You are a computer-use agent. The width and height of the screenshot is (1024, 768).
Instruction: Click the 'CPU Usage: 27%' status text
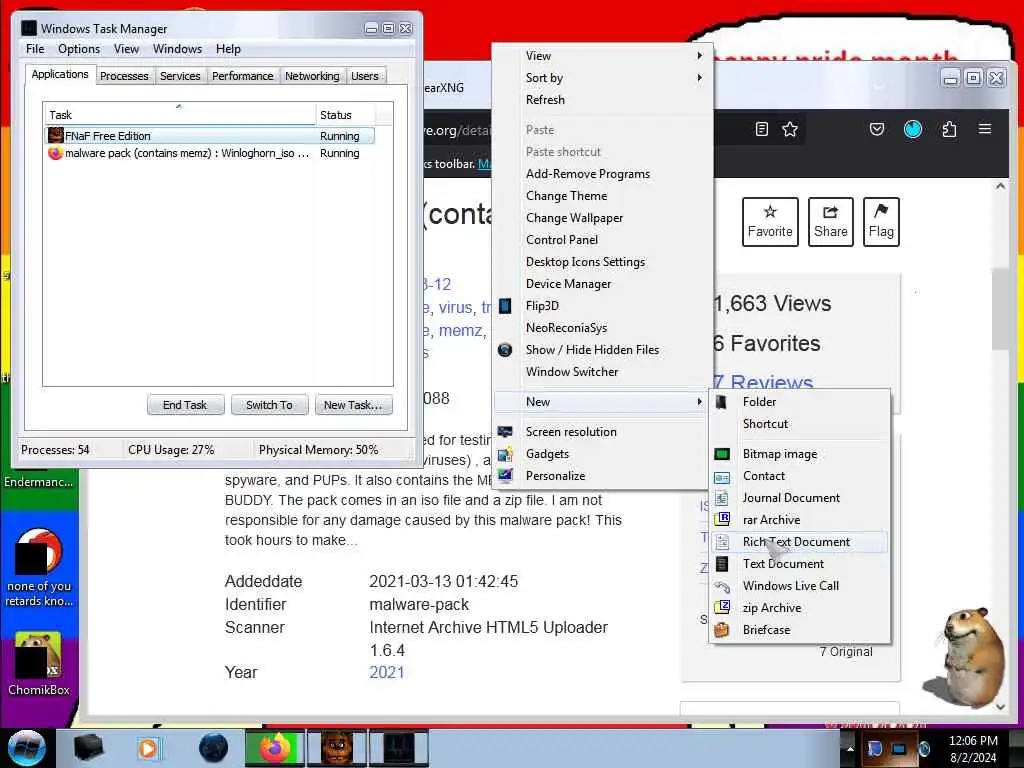(171, 449)
